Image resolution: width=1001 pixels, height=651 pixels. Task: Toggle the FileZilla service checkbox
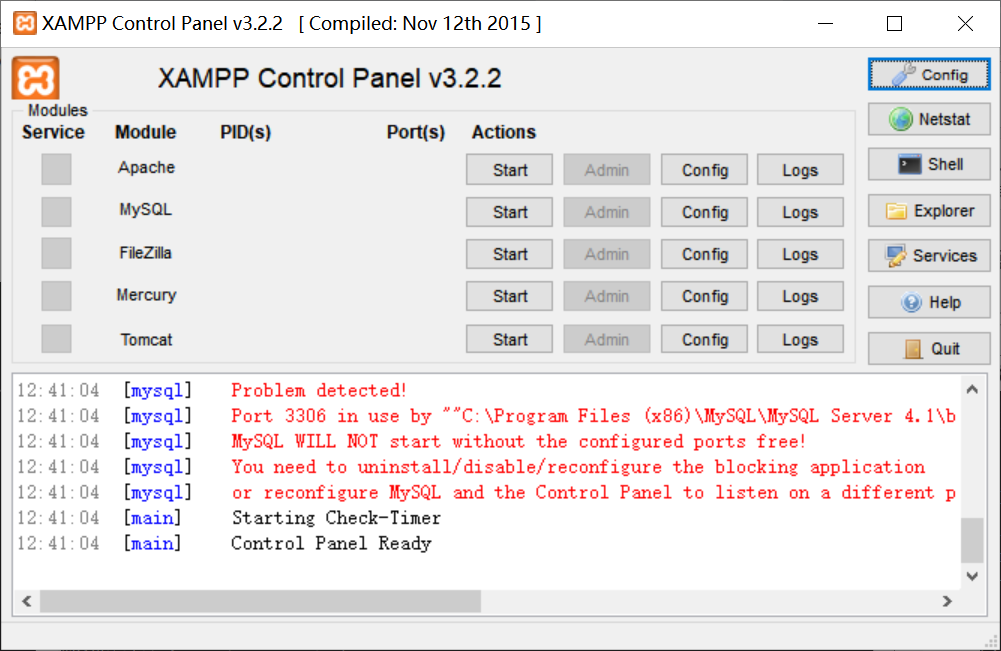(56, 253)
